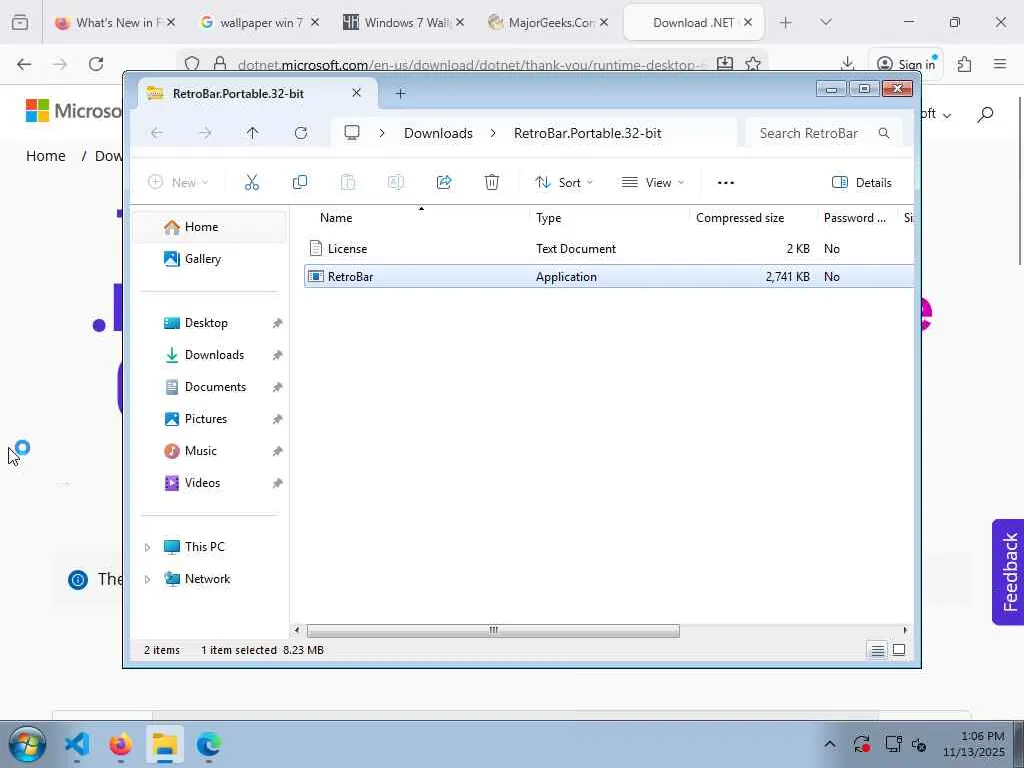Go up one folder with Up arrow
Screen dimensions: 1024x768
(253, 133)
